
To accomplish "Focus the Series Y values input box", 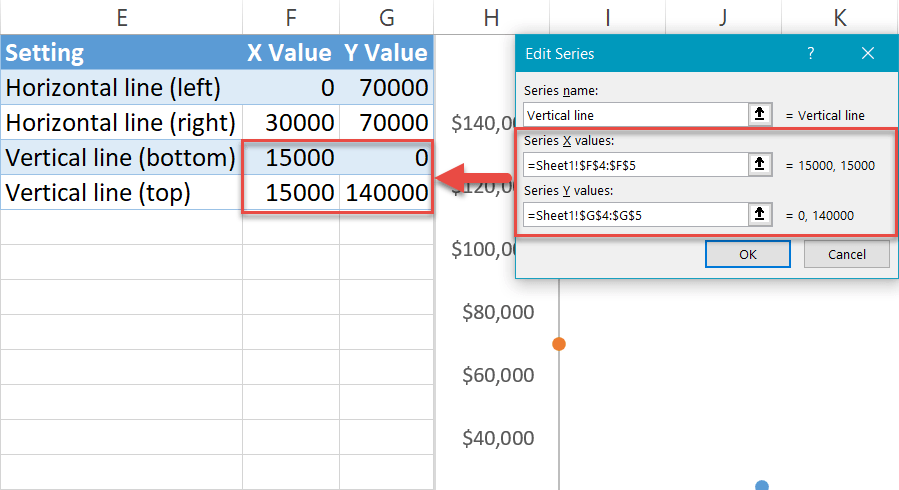I will (x=635, y=213).
